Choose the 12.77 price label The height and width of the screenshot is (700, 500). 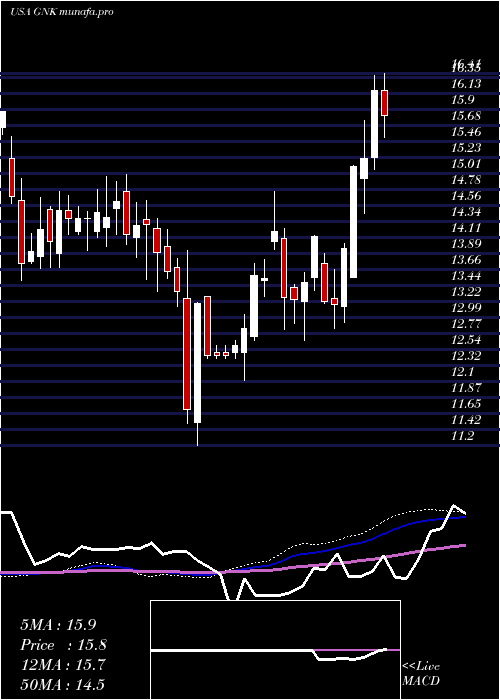(466, 324)
